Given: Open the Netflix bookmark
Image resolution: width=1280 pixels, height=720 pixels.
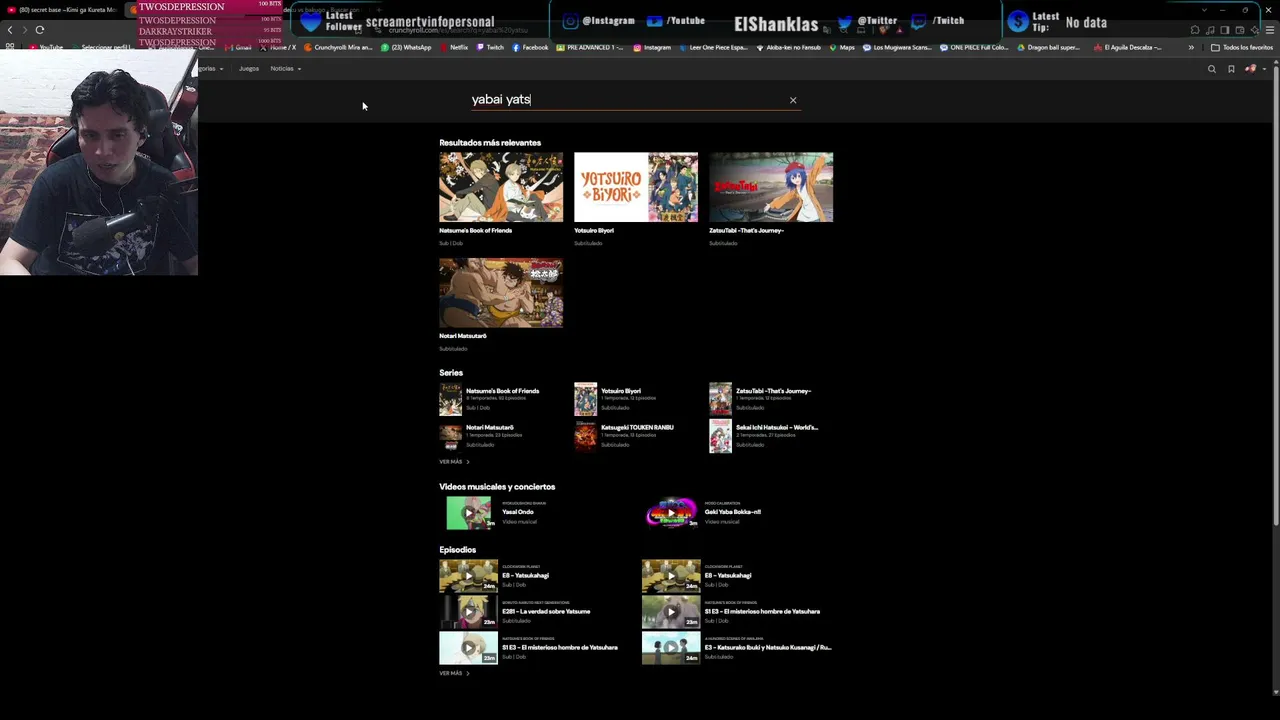Looking at the screenshot, I should tap(454, 47).
